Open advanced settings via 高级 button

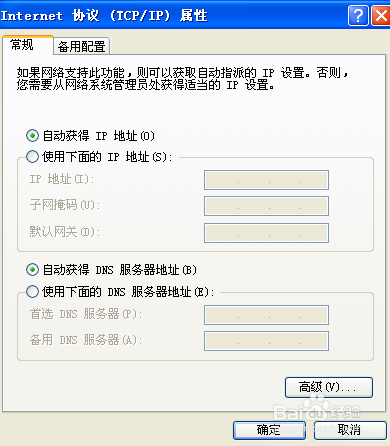[329, 387]
